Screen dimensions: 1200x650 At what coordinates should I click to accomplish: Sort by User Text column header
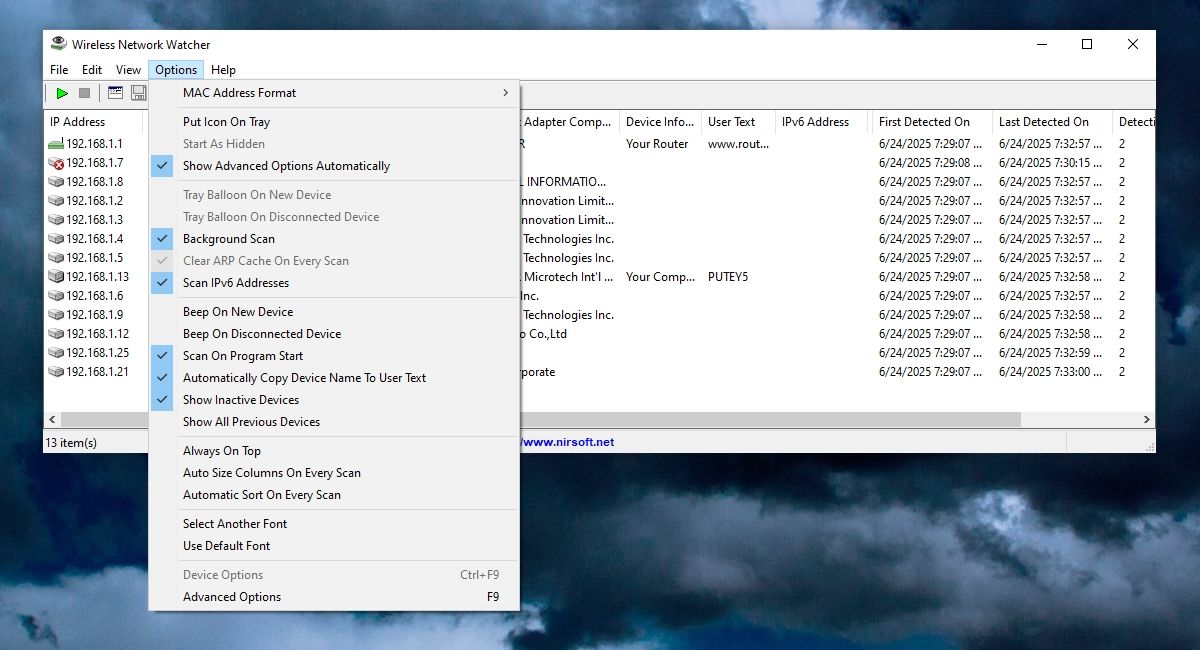738,122
